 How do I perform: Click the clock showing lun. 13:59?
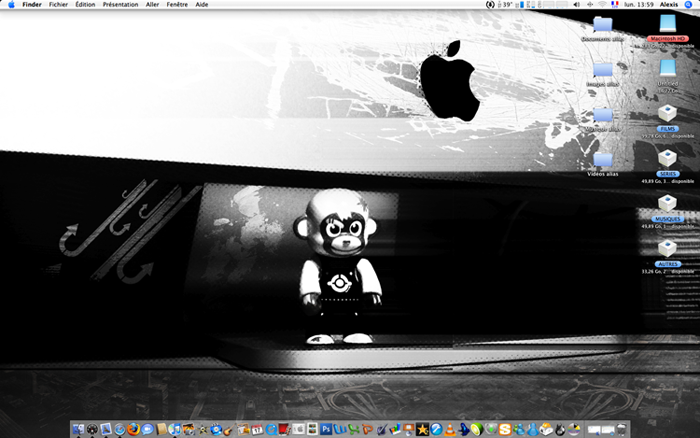[638, 5]
